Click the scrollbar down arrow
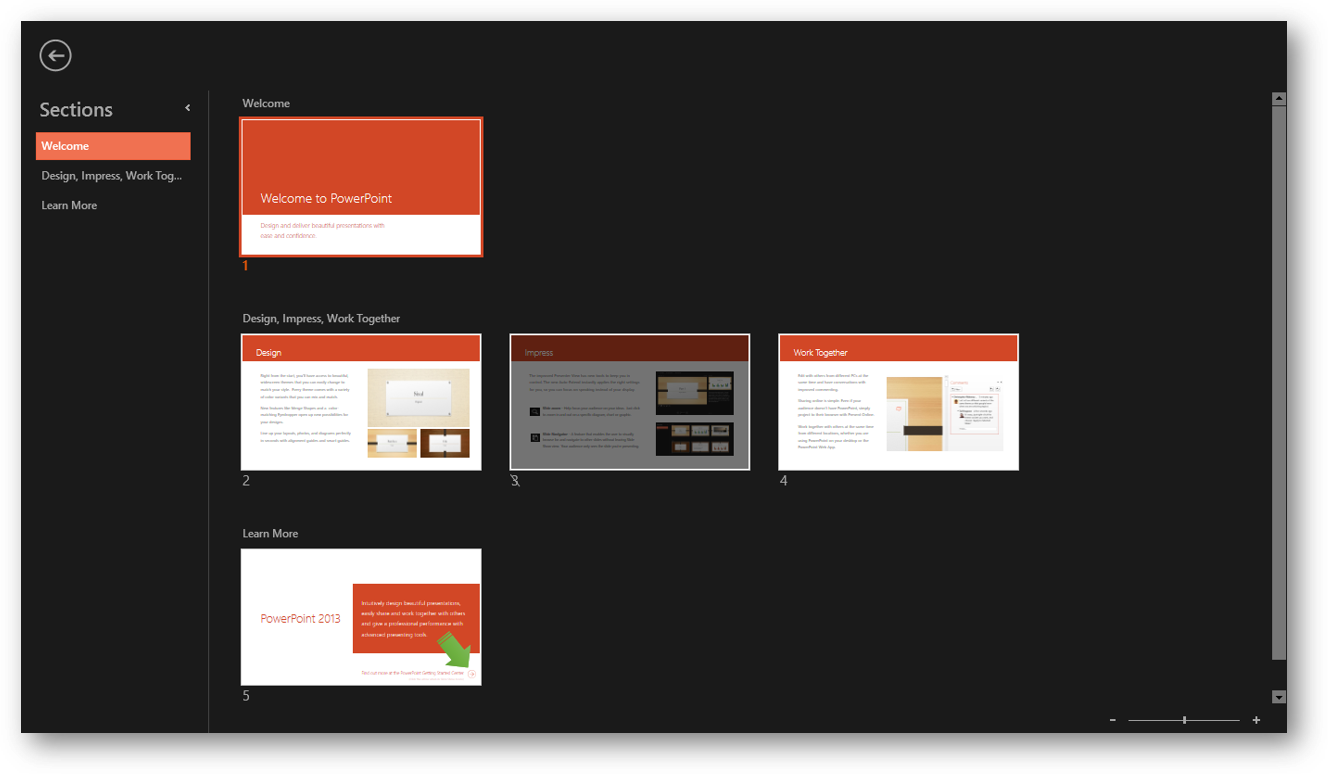Screen dimensions: 1328x774 click(x=1279, y=697)
